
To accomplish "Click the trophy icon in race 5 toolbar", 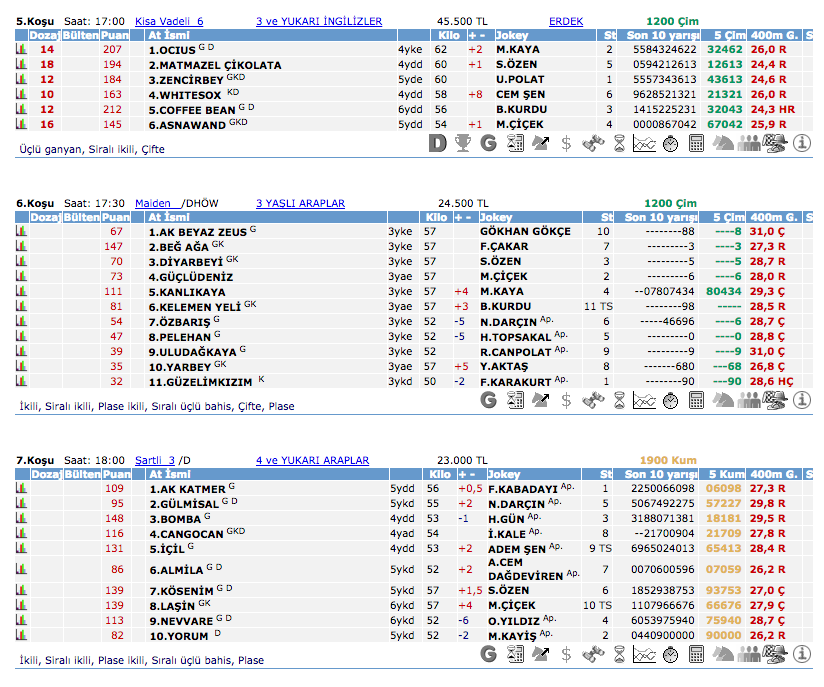I will click(462, 144).
